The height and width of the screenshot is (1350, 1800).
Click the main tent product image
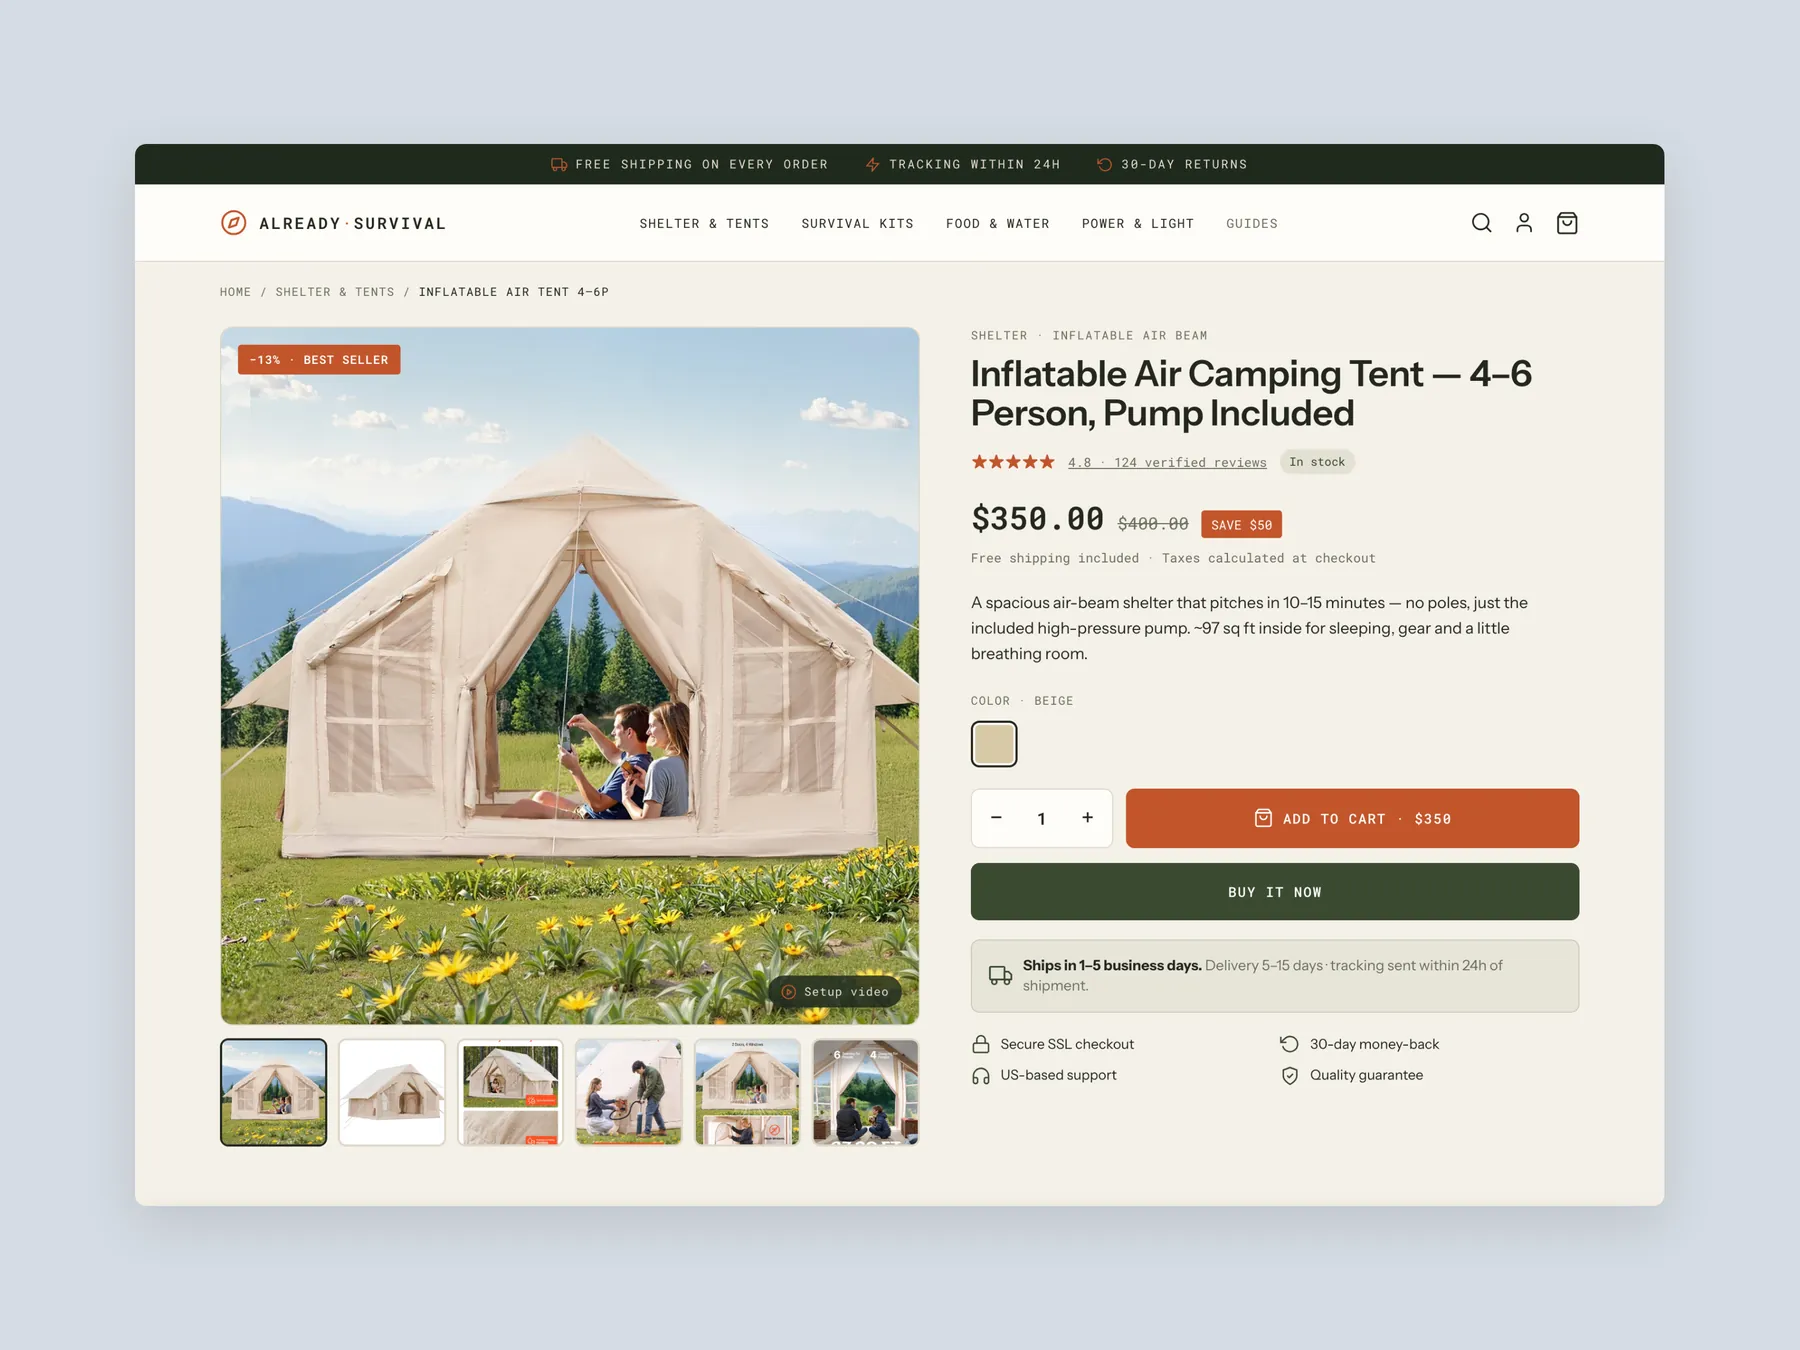pos(569,675)
